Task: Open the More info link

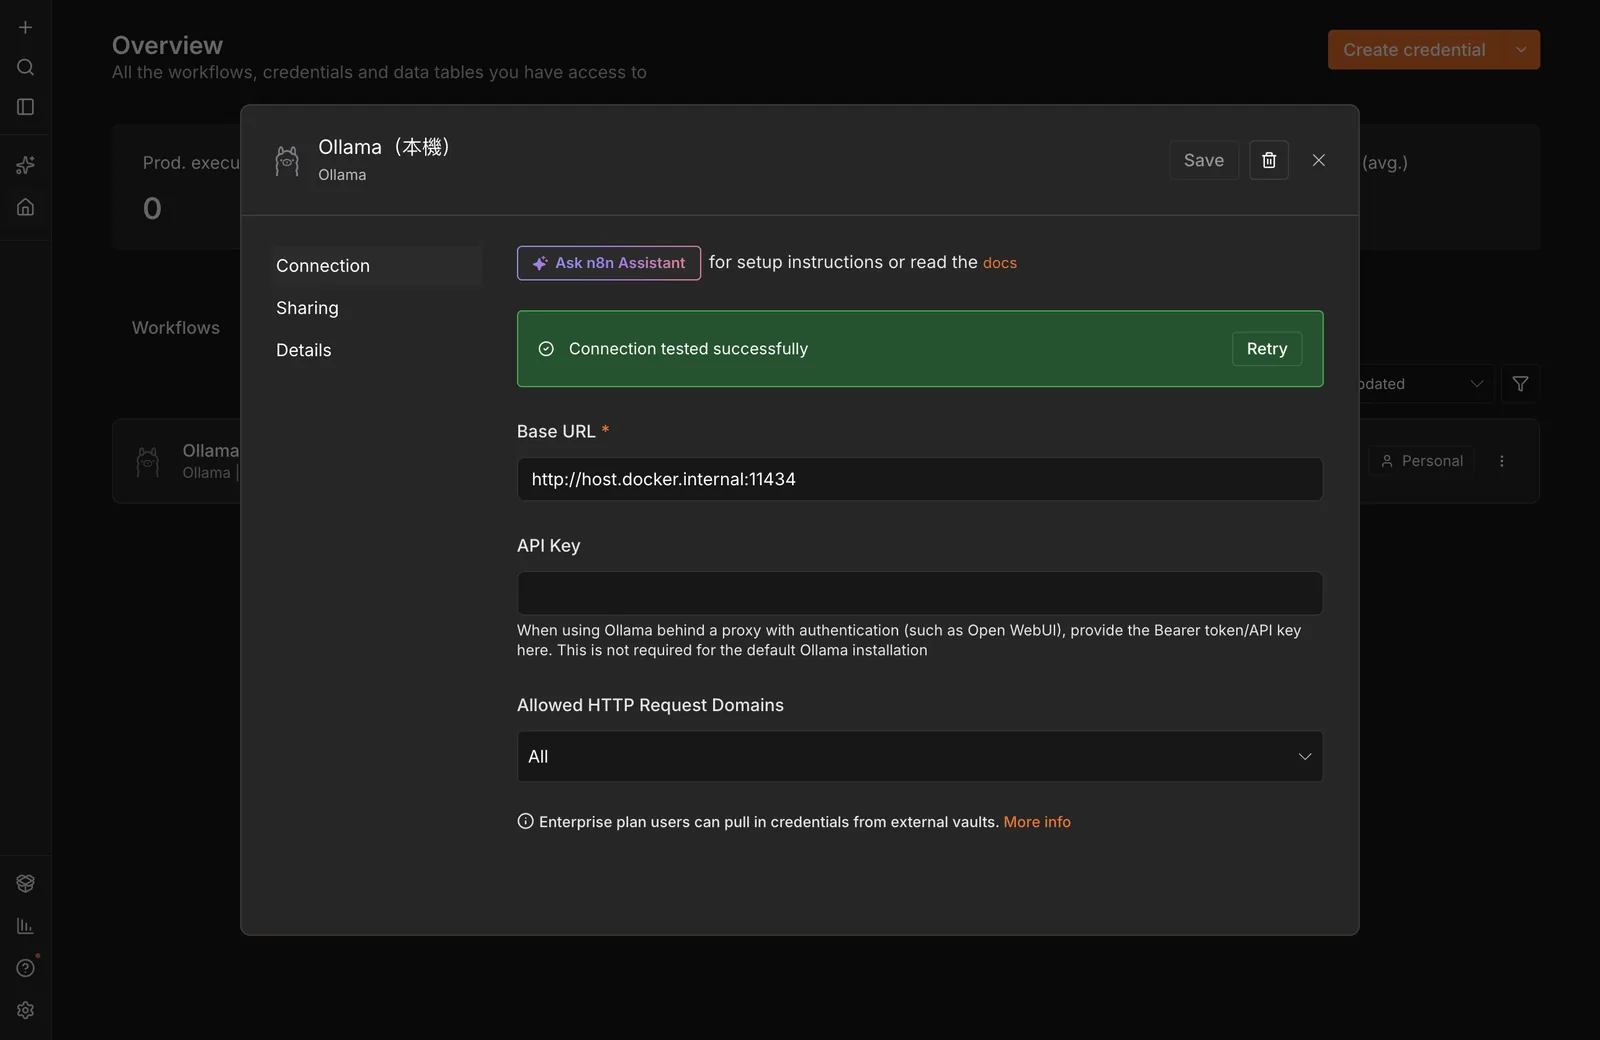Action: click(1037, 822)
